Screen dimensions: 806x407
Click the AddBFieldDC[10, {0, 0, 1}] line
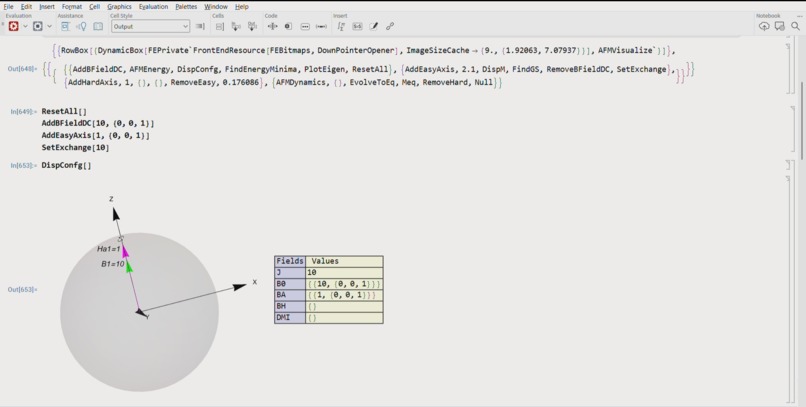[x=98, y=123]
